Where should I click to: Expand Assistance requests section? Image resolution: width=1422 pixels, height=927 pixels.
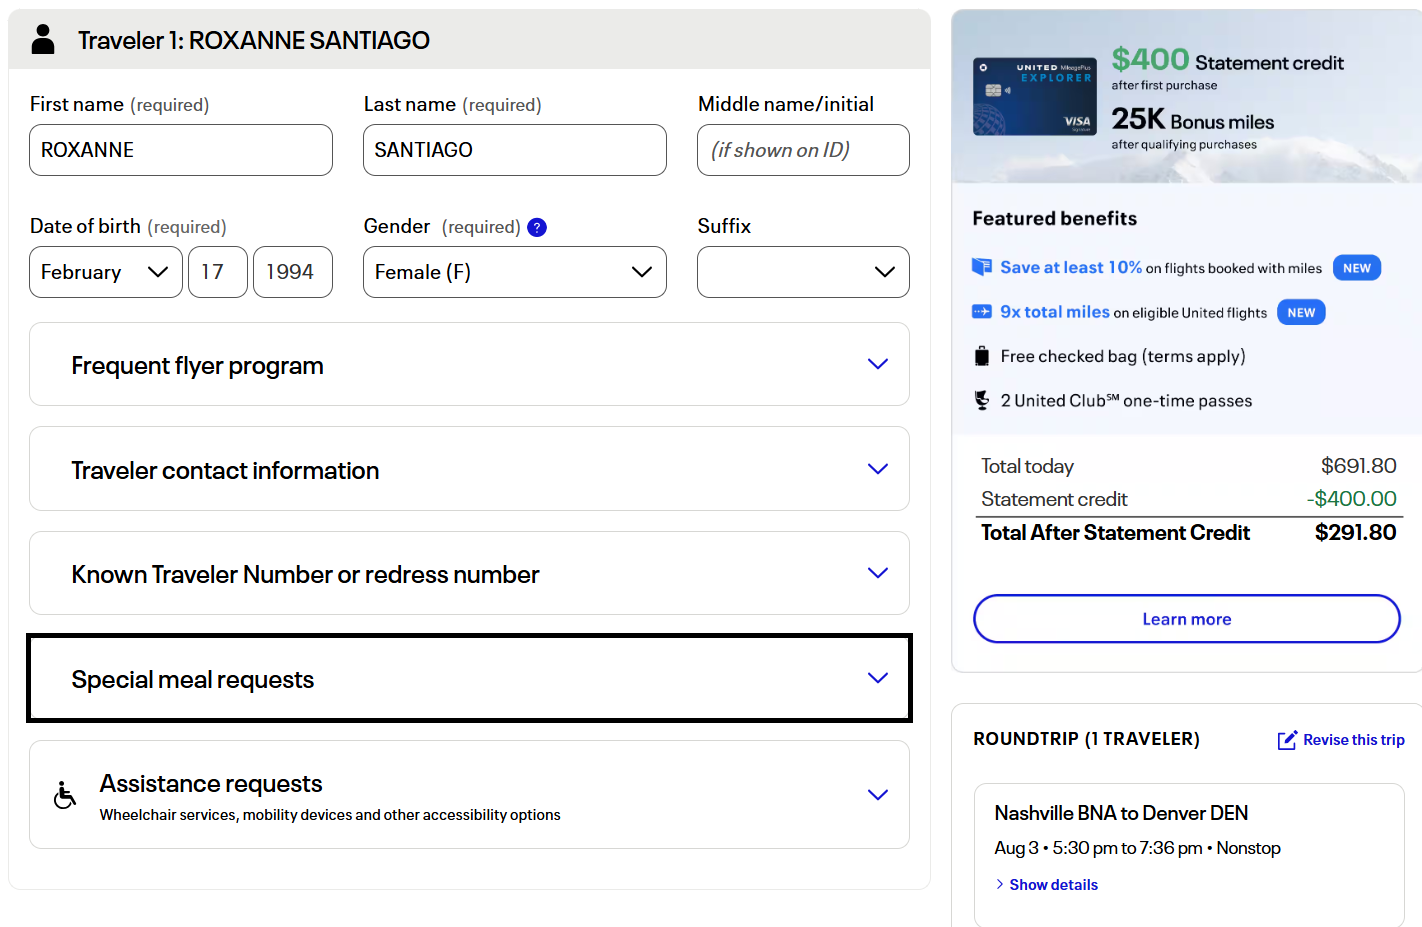[469, 795]
